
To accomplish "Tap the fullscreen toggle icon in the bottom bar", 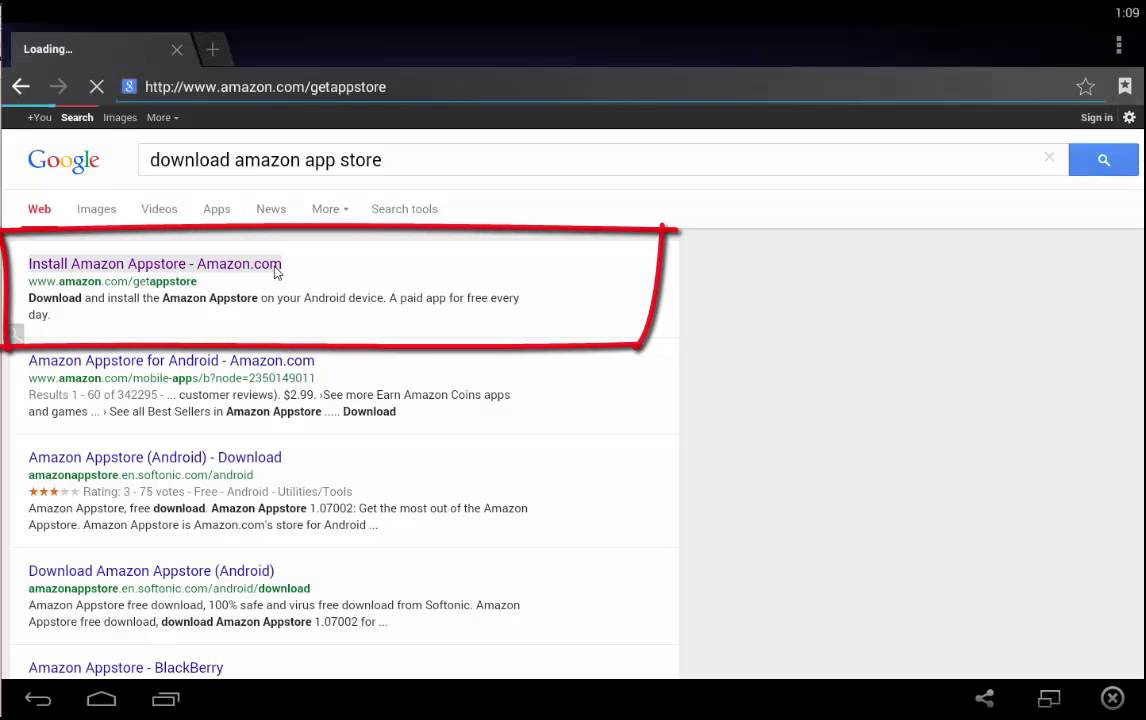I will [1049, 699].
